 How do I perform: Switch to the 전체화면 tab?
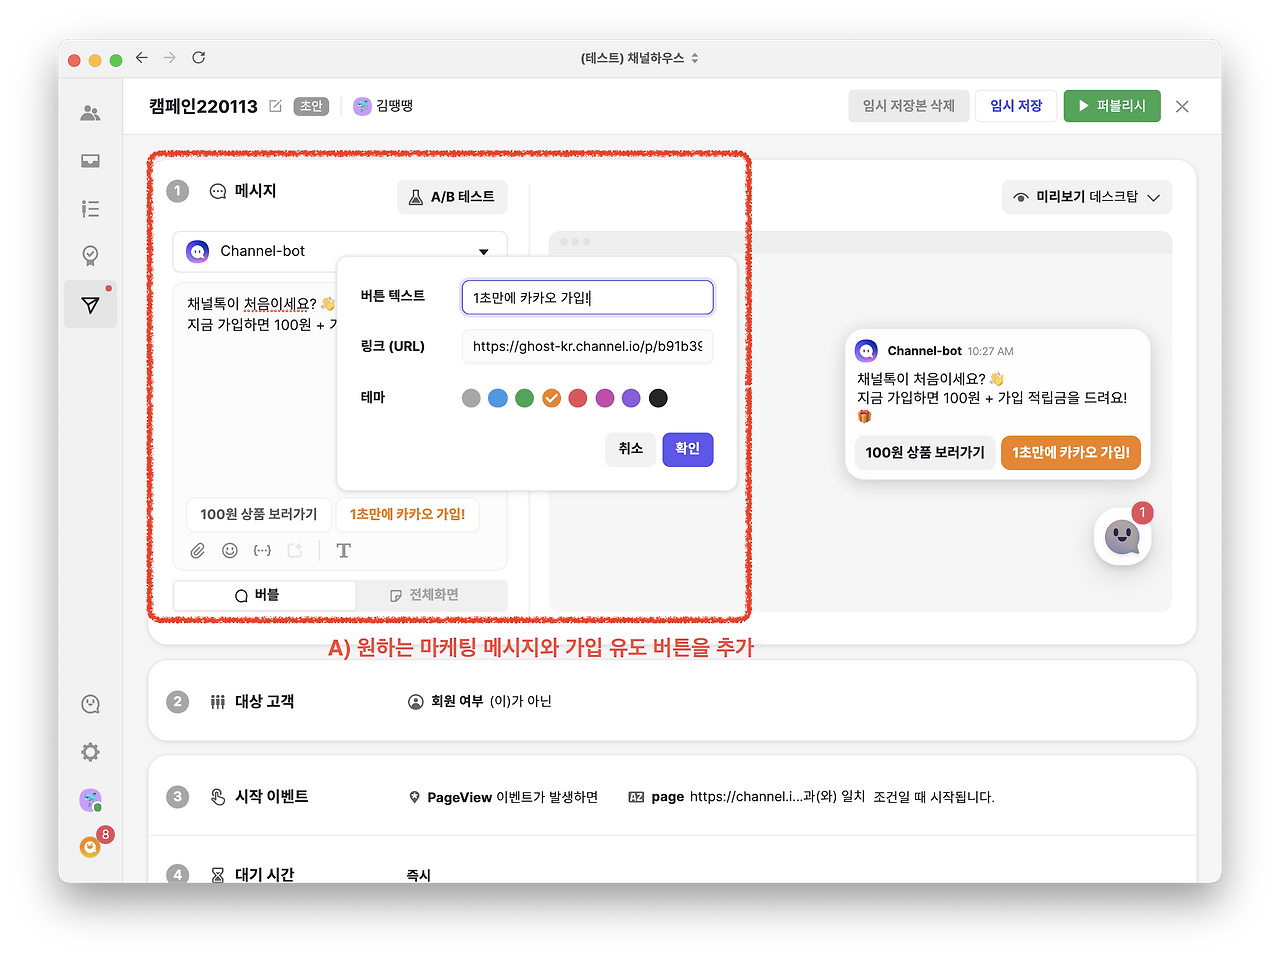click(x=431, y=595)
